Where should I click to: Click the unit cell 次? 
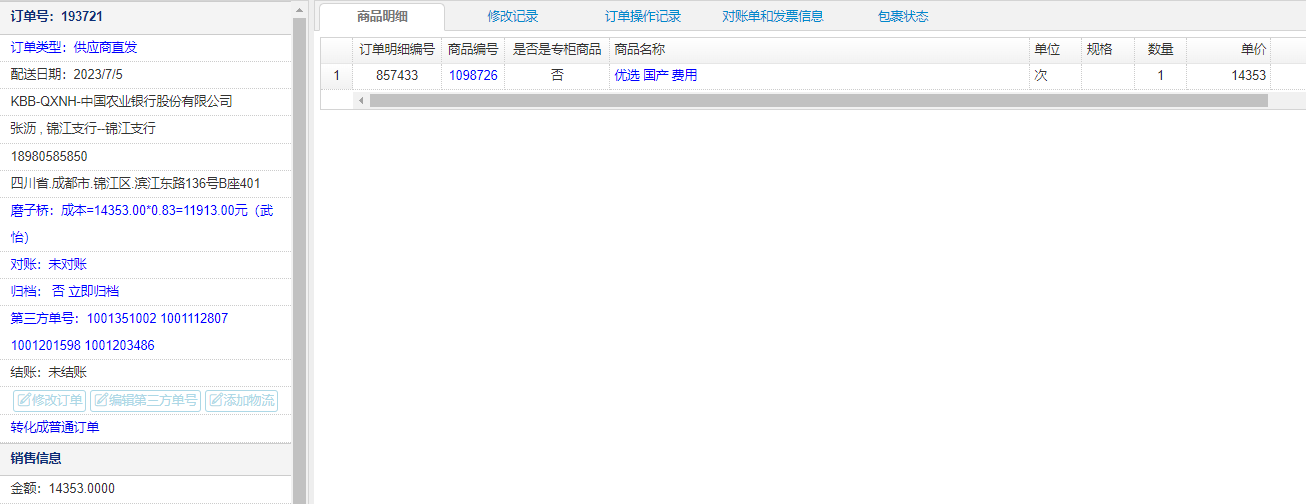click(1055, 75)
